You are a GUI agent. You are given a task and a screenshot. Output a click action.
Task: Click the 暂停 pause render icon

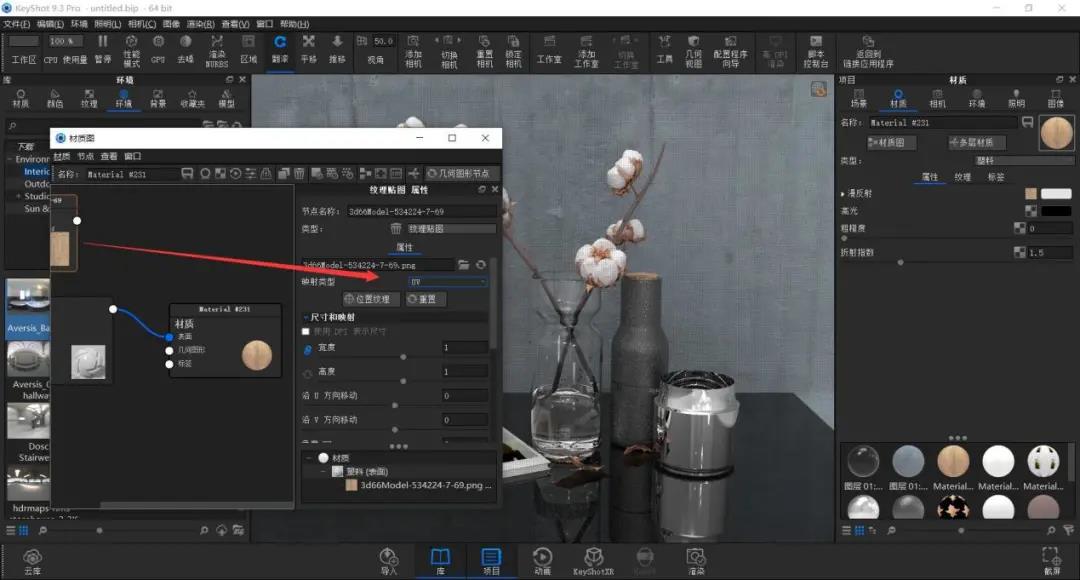click(103, 50)
